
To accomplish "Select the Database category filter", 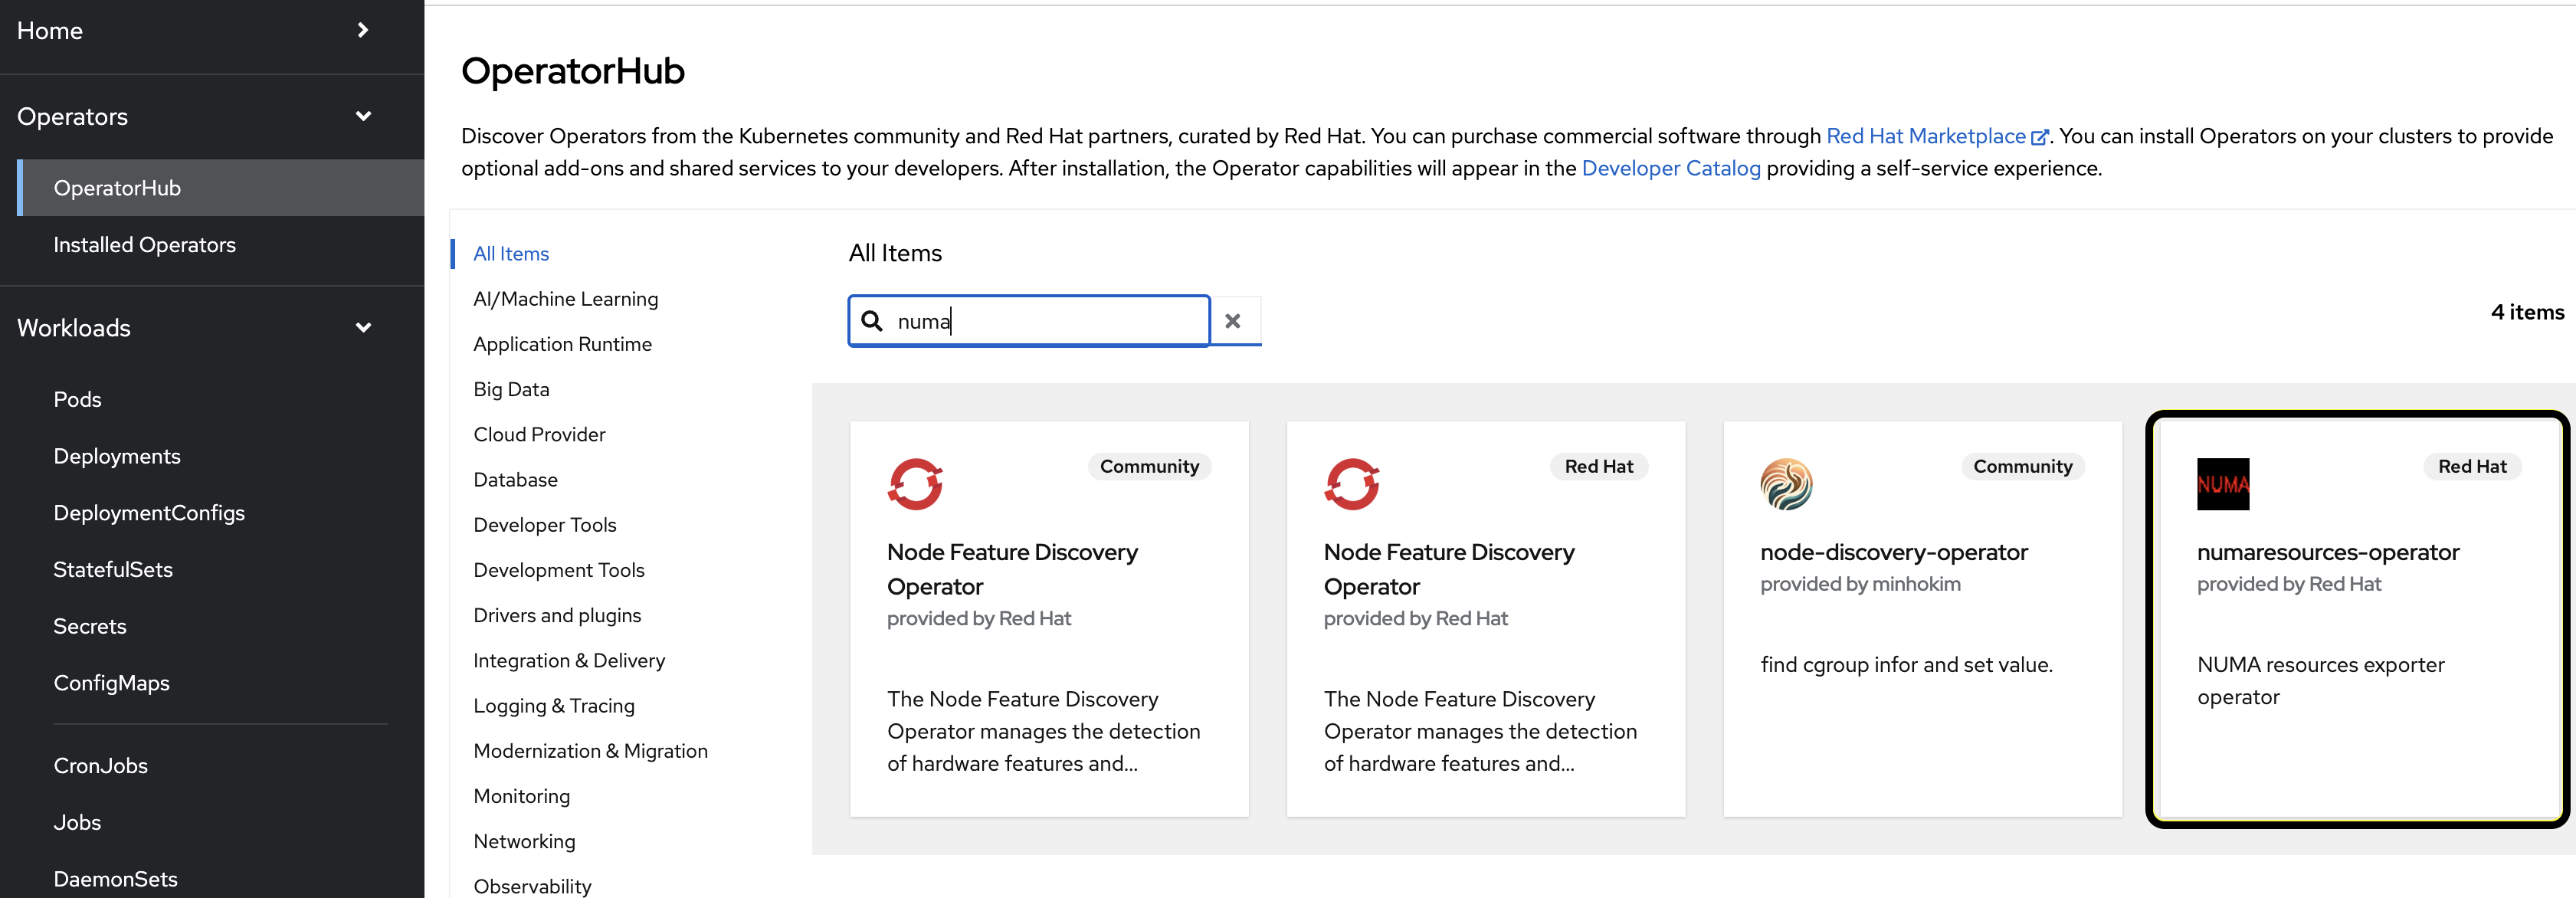I will (x=515, y=480).
